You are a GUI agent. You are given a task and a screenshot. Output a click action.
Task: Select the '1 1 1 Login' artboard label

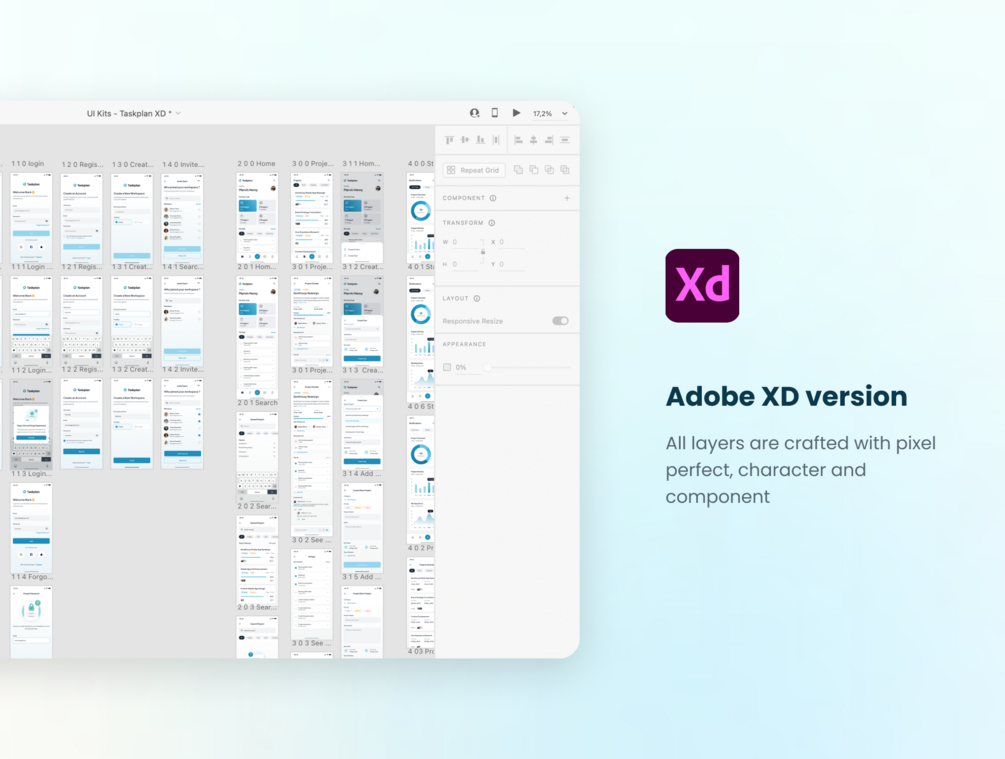click(32, 267)
